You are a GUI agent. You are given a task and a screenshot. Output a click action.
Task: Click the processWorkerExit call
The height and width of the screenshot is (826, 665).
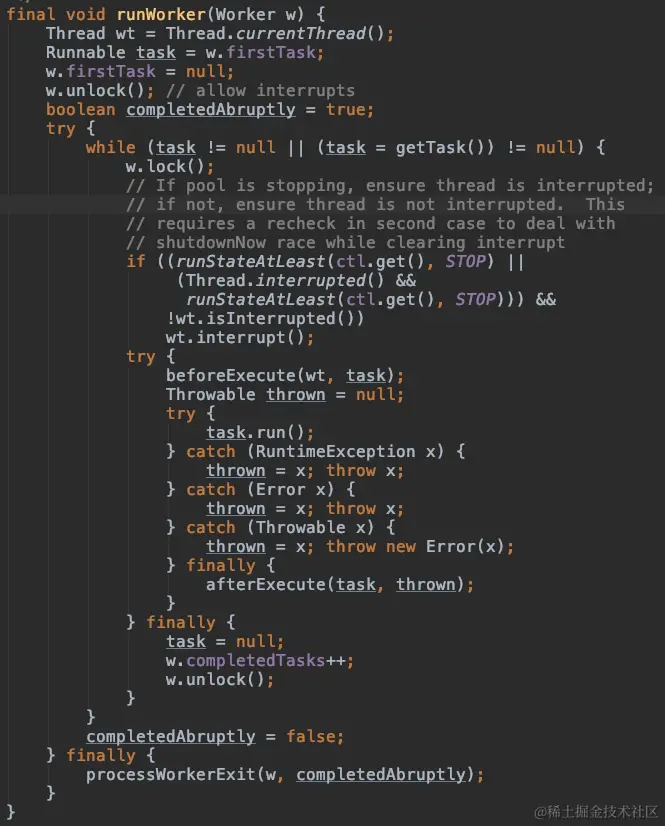[285, 774]
